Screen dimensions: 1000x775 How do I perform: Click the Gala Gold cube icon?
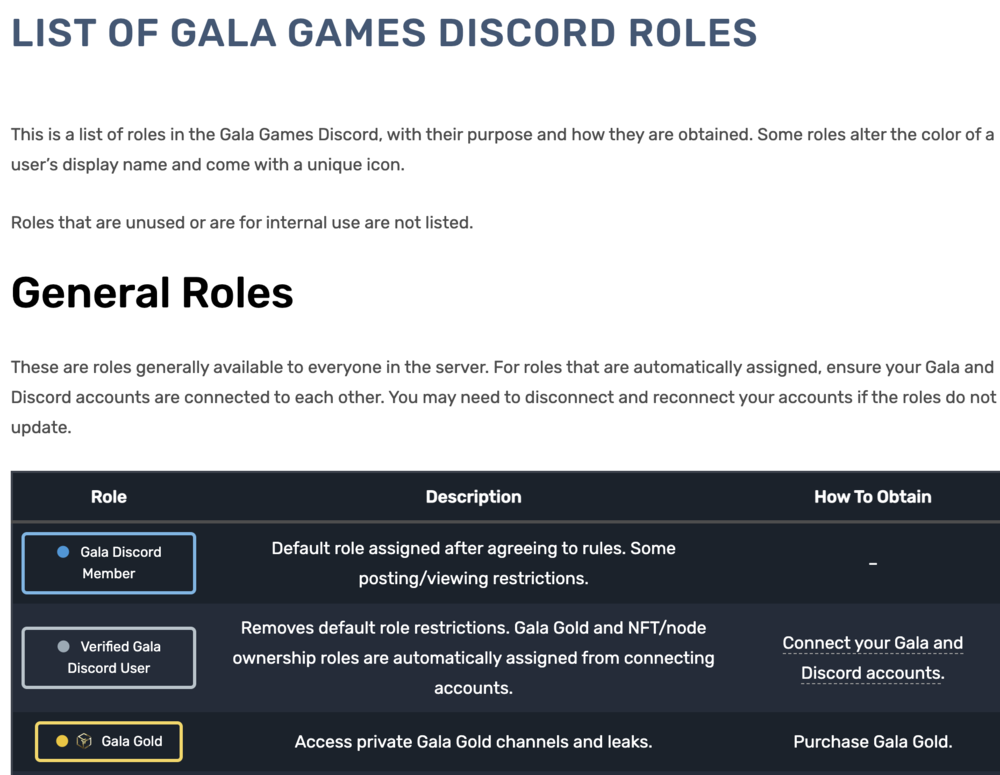click(84, 741)
